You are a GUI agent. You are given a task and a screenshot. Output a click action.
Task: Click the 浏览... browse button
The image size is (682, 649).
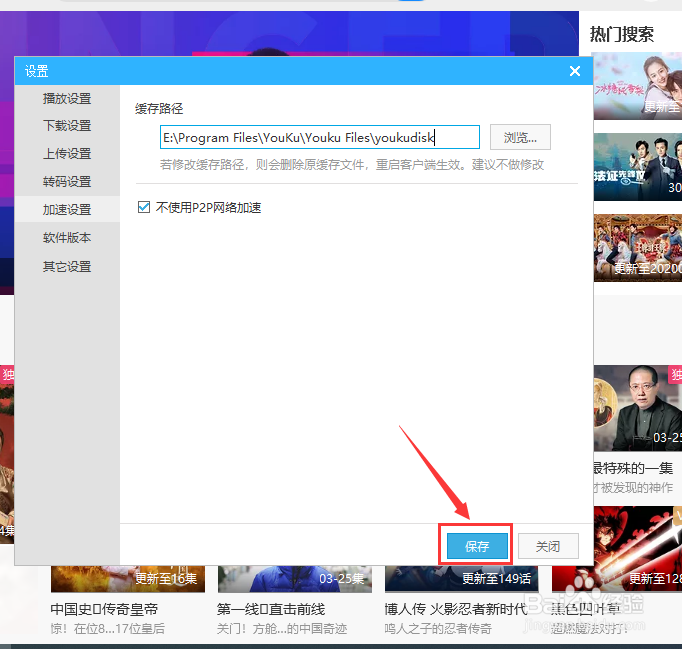tap(520, 137)
